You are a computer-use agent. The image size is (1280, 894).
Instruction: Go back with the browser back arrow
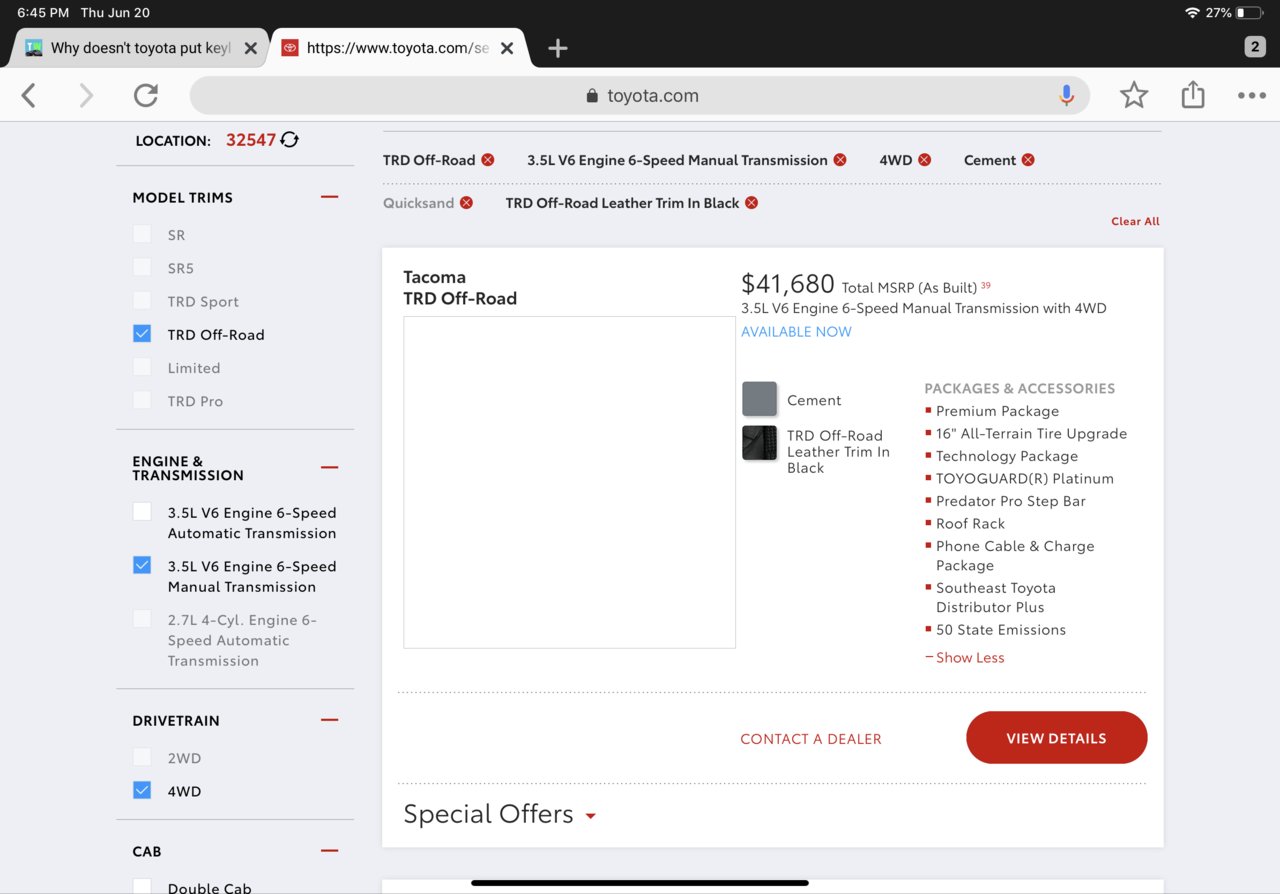tap(28, 96)
